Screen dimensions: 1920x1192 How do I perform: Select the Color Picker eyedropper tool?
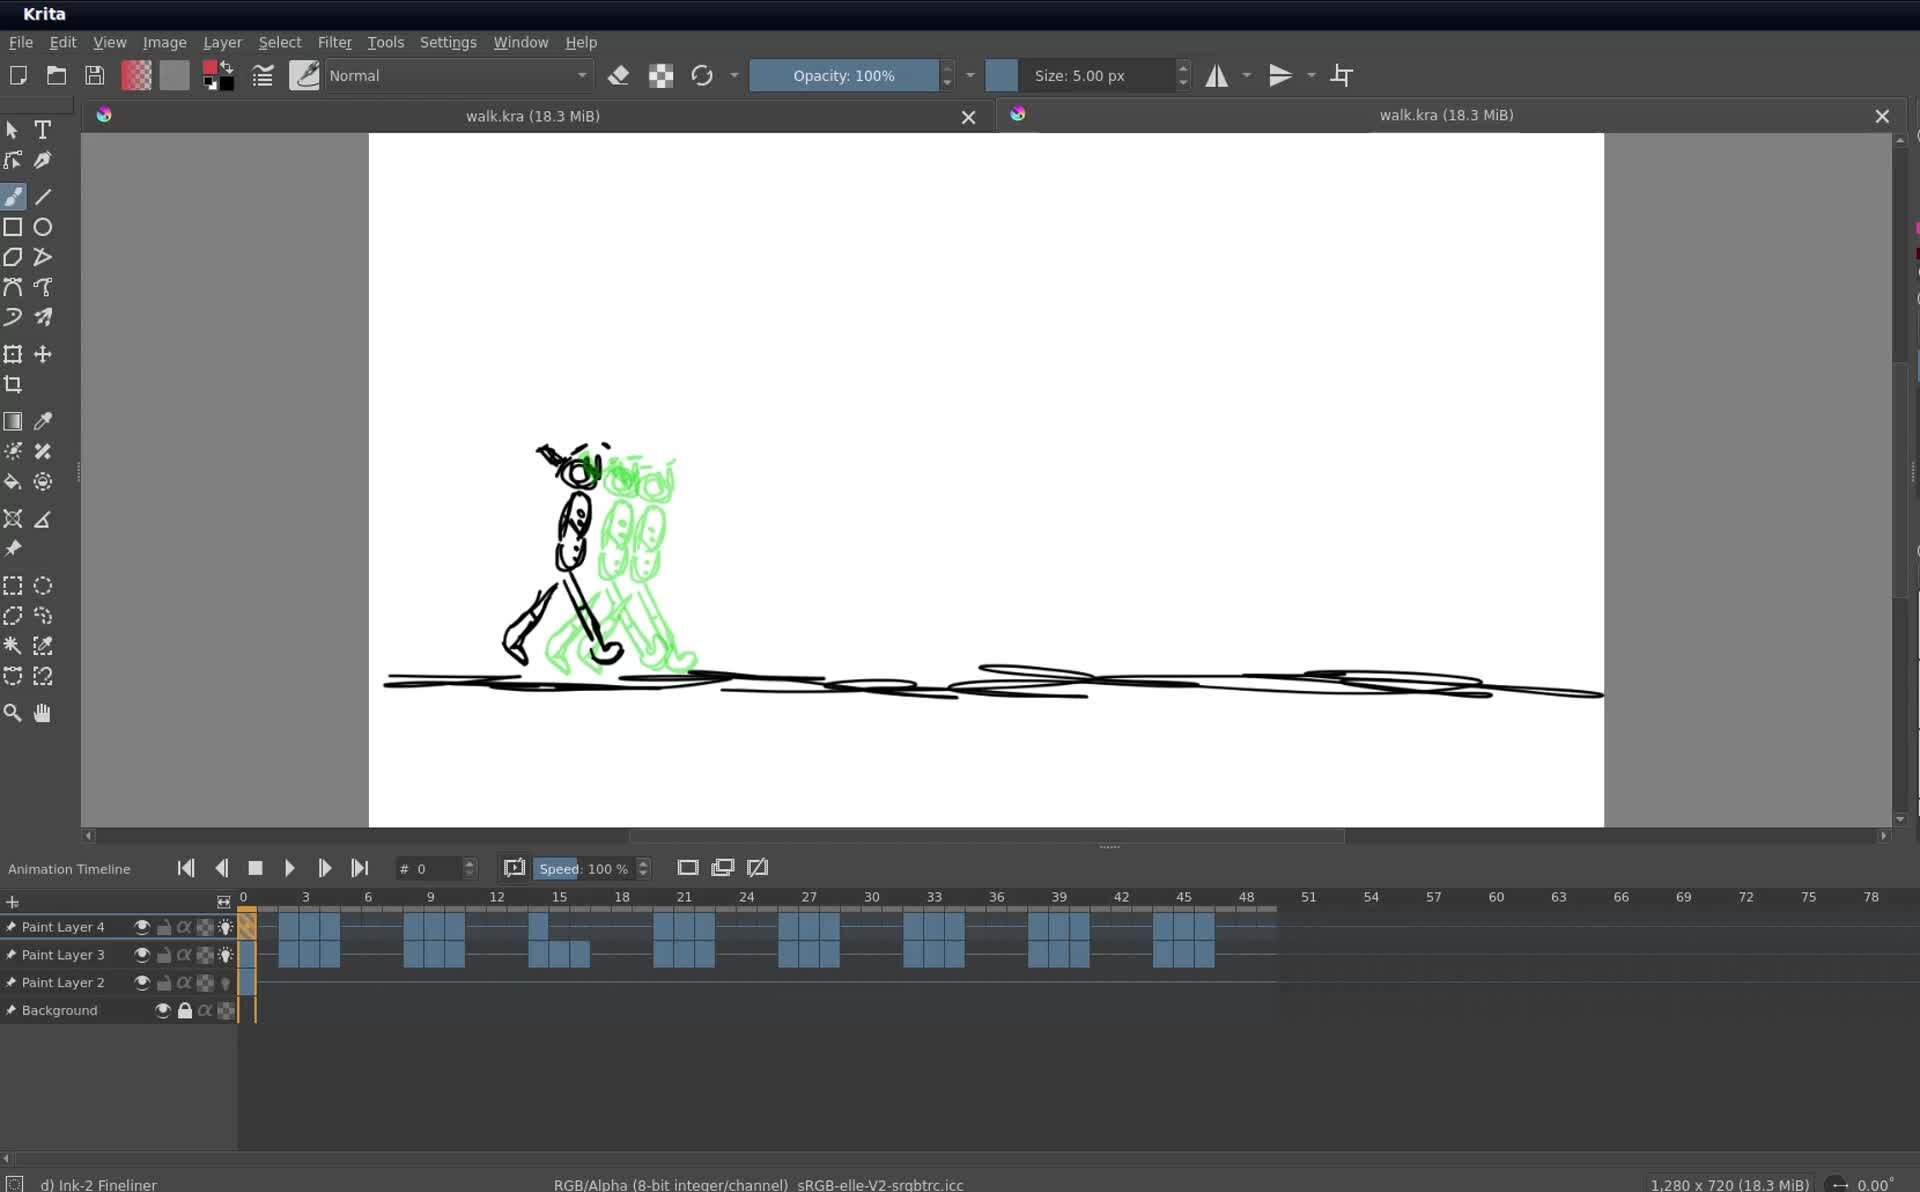[43, 421]
